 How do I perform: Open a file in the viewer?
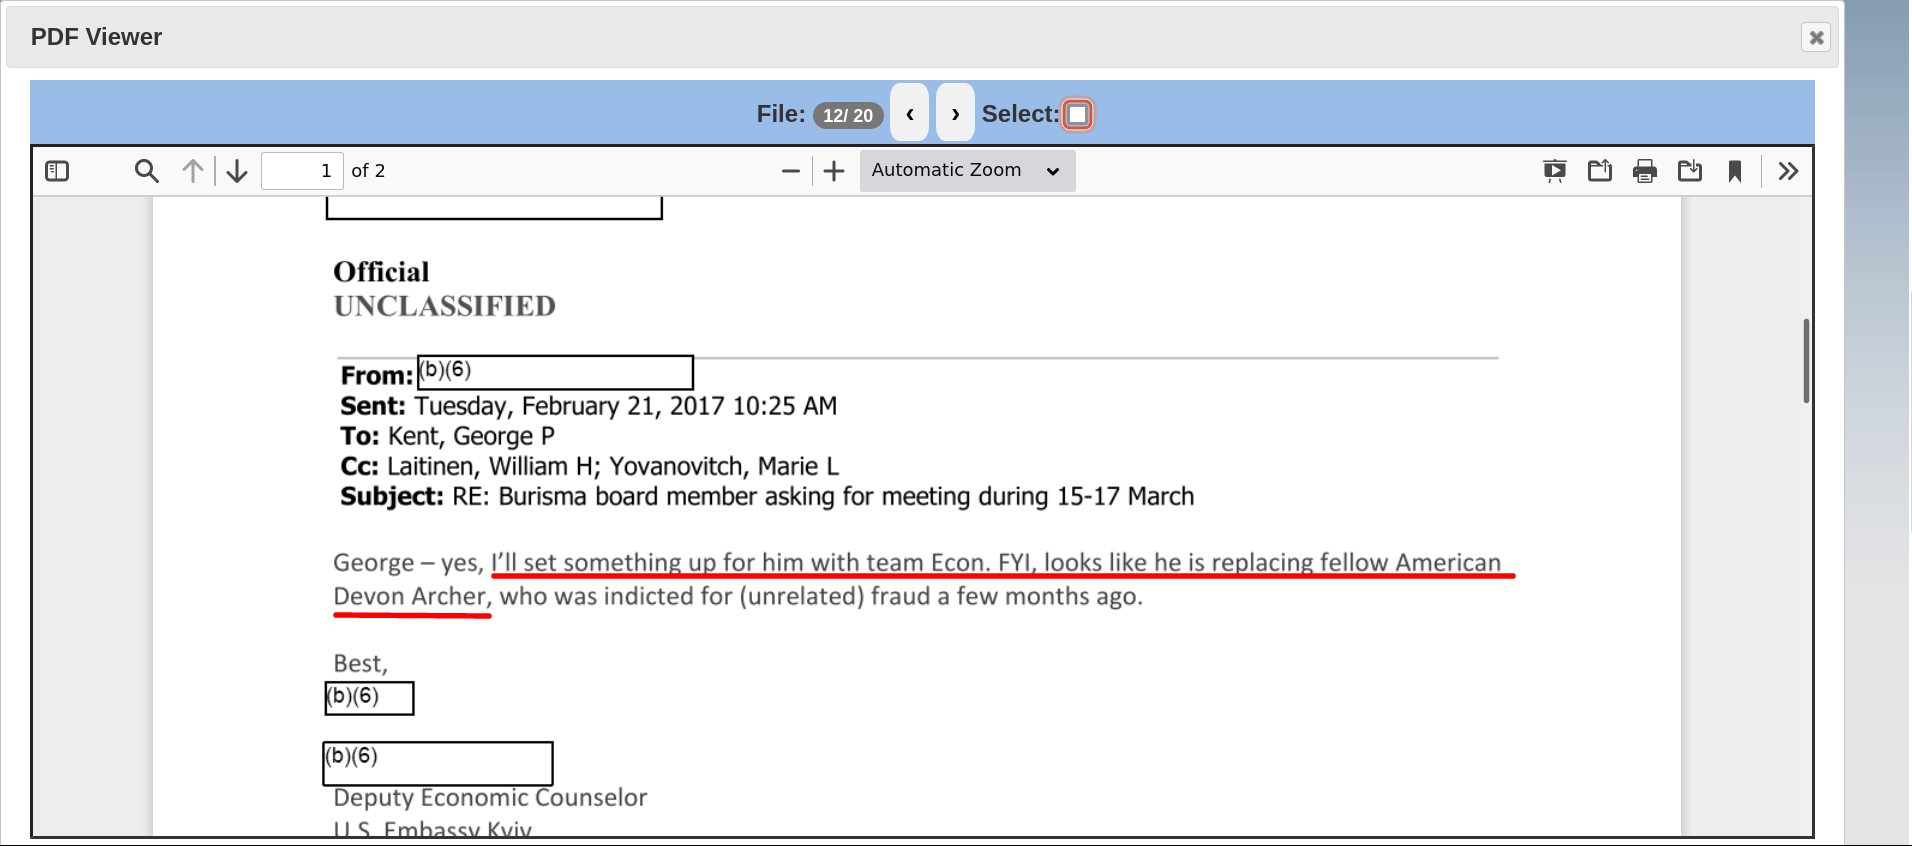[x=1600, y=171]
